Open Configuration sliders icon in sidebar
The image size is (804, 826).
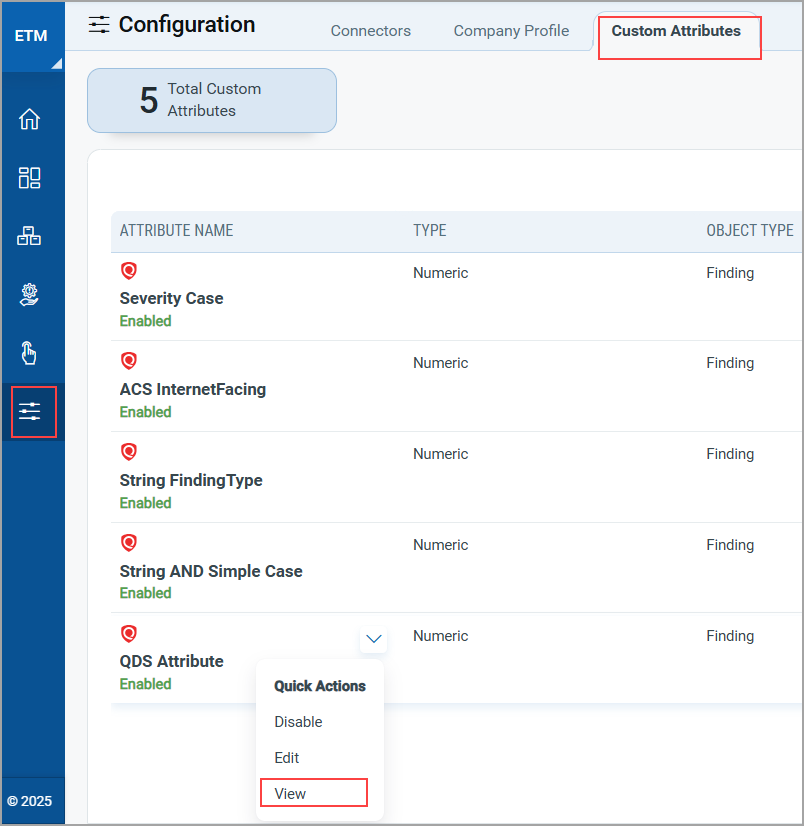30,411
